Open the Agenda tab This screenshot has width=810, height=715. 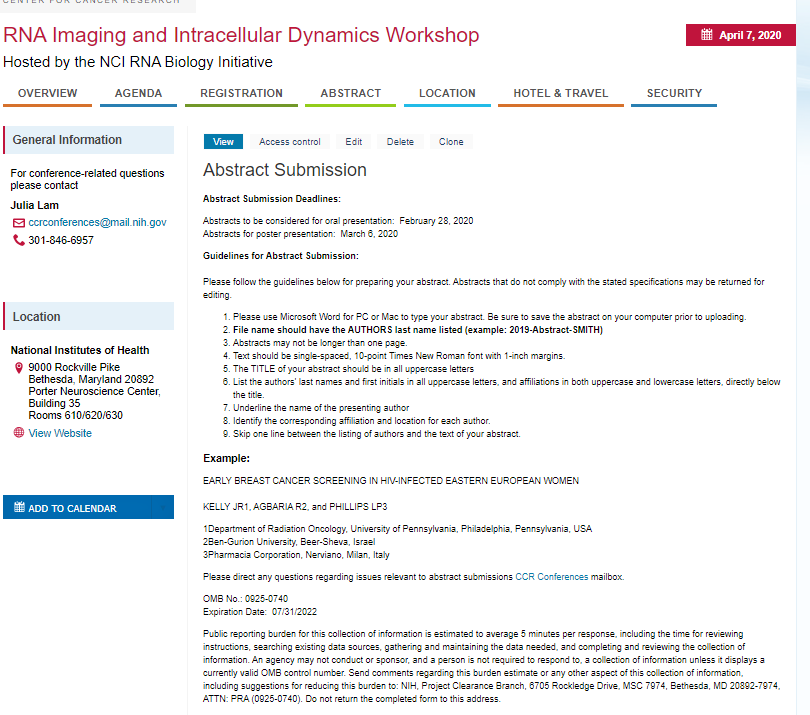138,94
